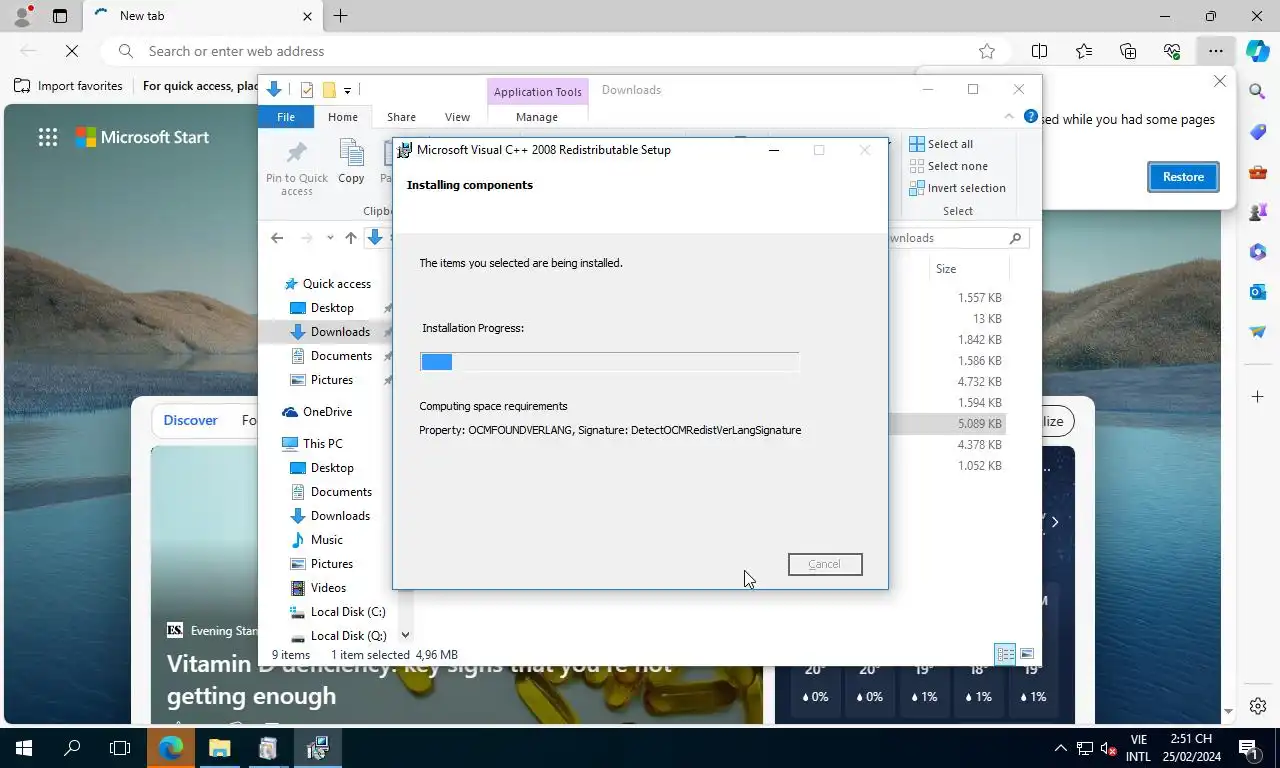The image size is (1280, 768).
Task: Open Explorer File menu
Action: click(x=286, y=117)
